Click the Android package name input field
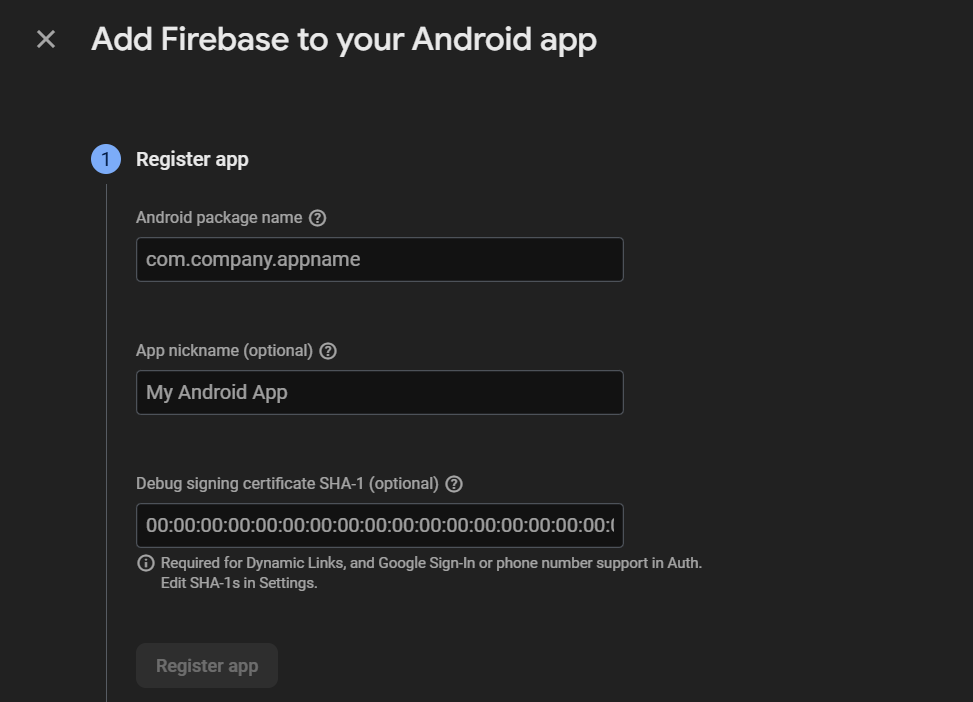Screen dimensions: 973x702 click(380, 258)
